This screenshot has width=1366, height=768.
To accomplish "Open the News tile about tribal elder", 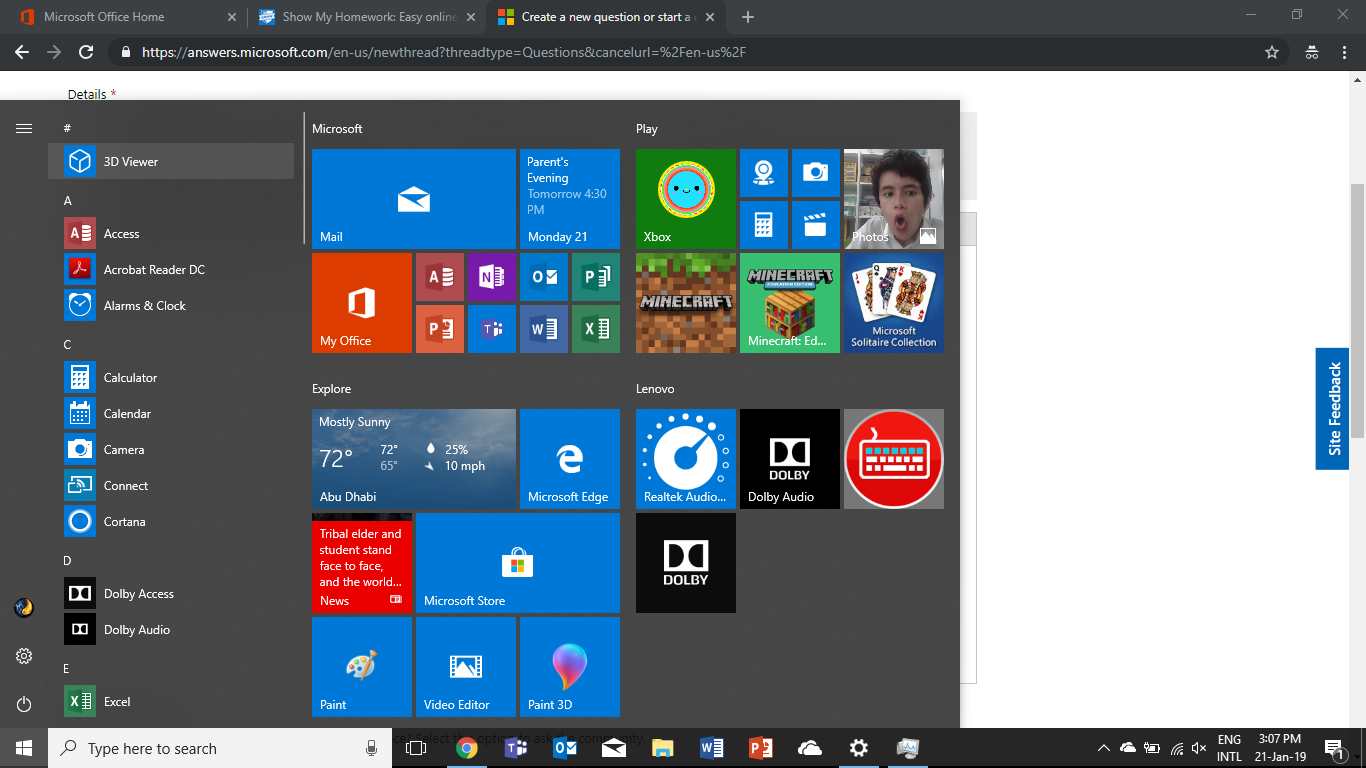I will [362, 563].
